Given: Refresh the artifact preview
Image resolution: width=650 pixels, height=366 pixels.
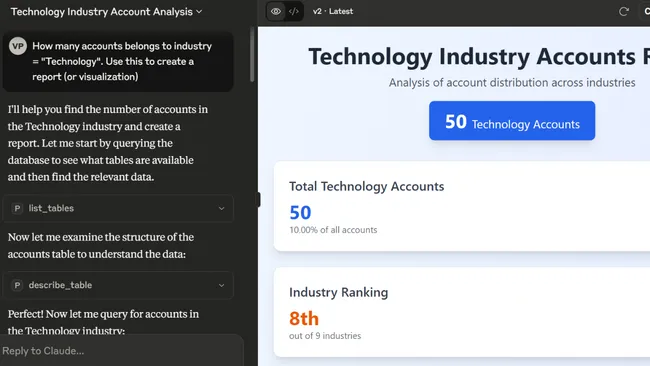Looking at the screenshot, I should coord(623,12).
